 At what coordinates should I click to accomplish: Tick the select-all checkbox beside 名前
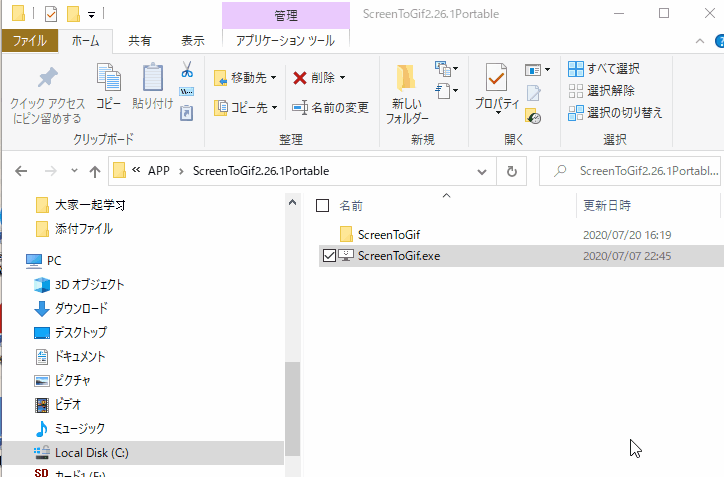tap(322, 205)
